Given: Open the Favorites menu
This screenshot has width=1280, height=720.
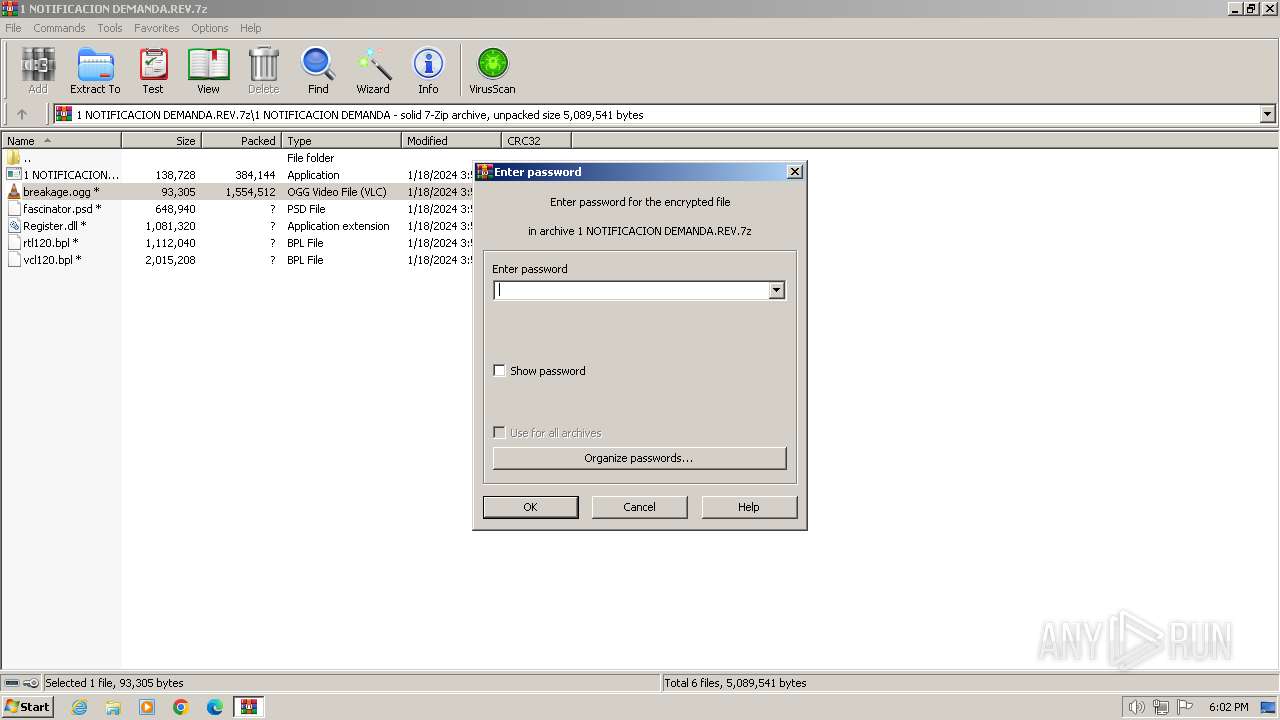Looking at the screenshot, I should pyautogui.click(x=157, y=28).
